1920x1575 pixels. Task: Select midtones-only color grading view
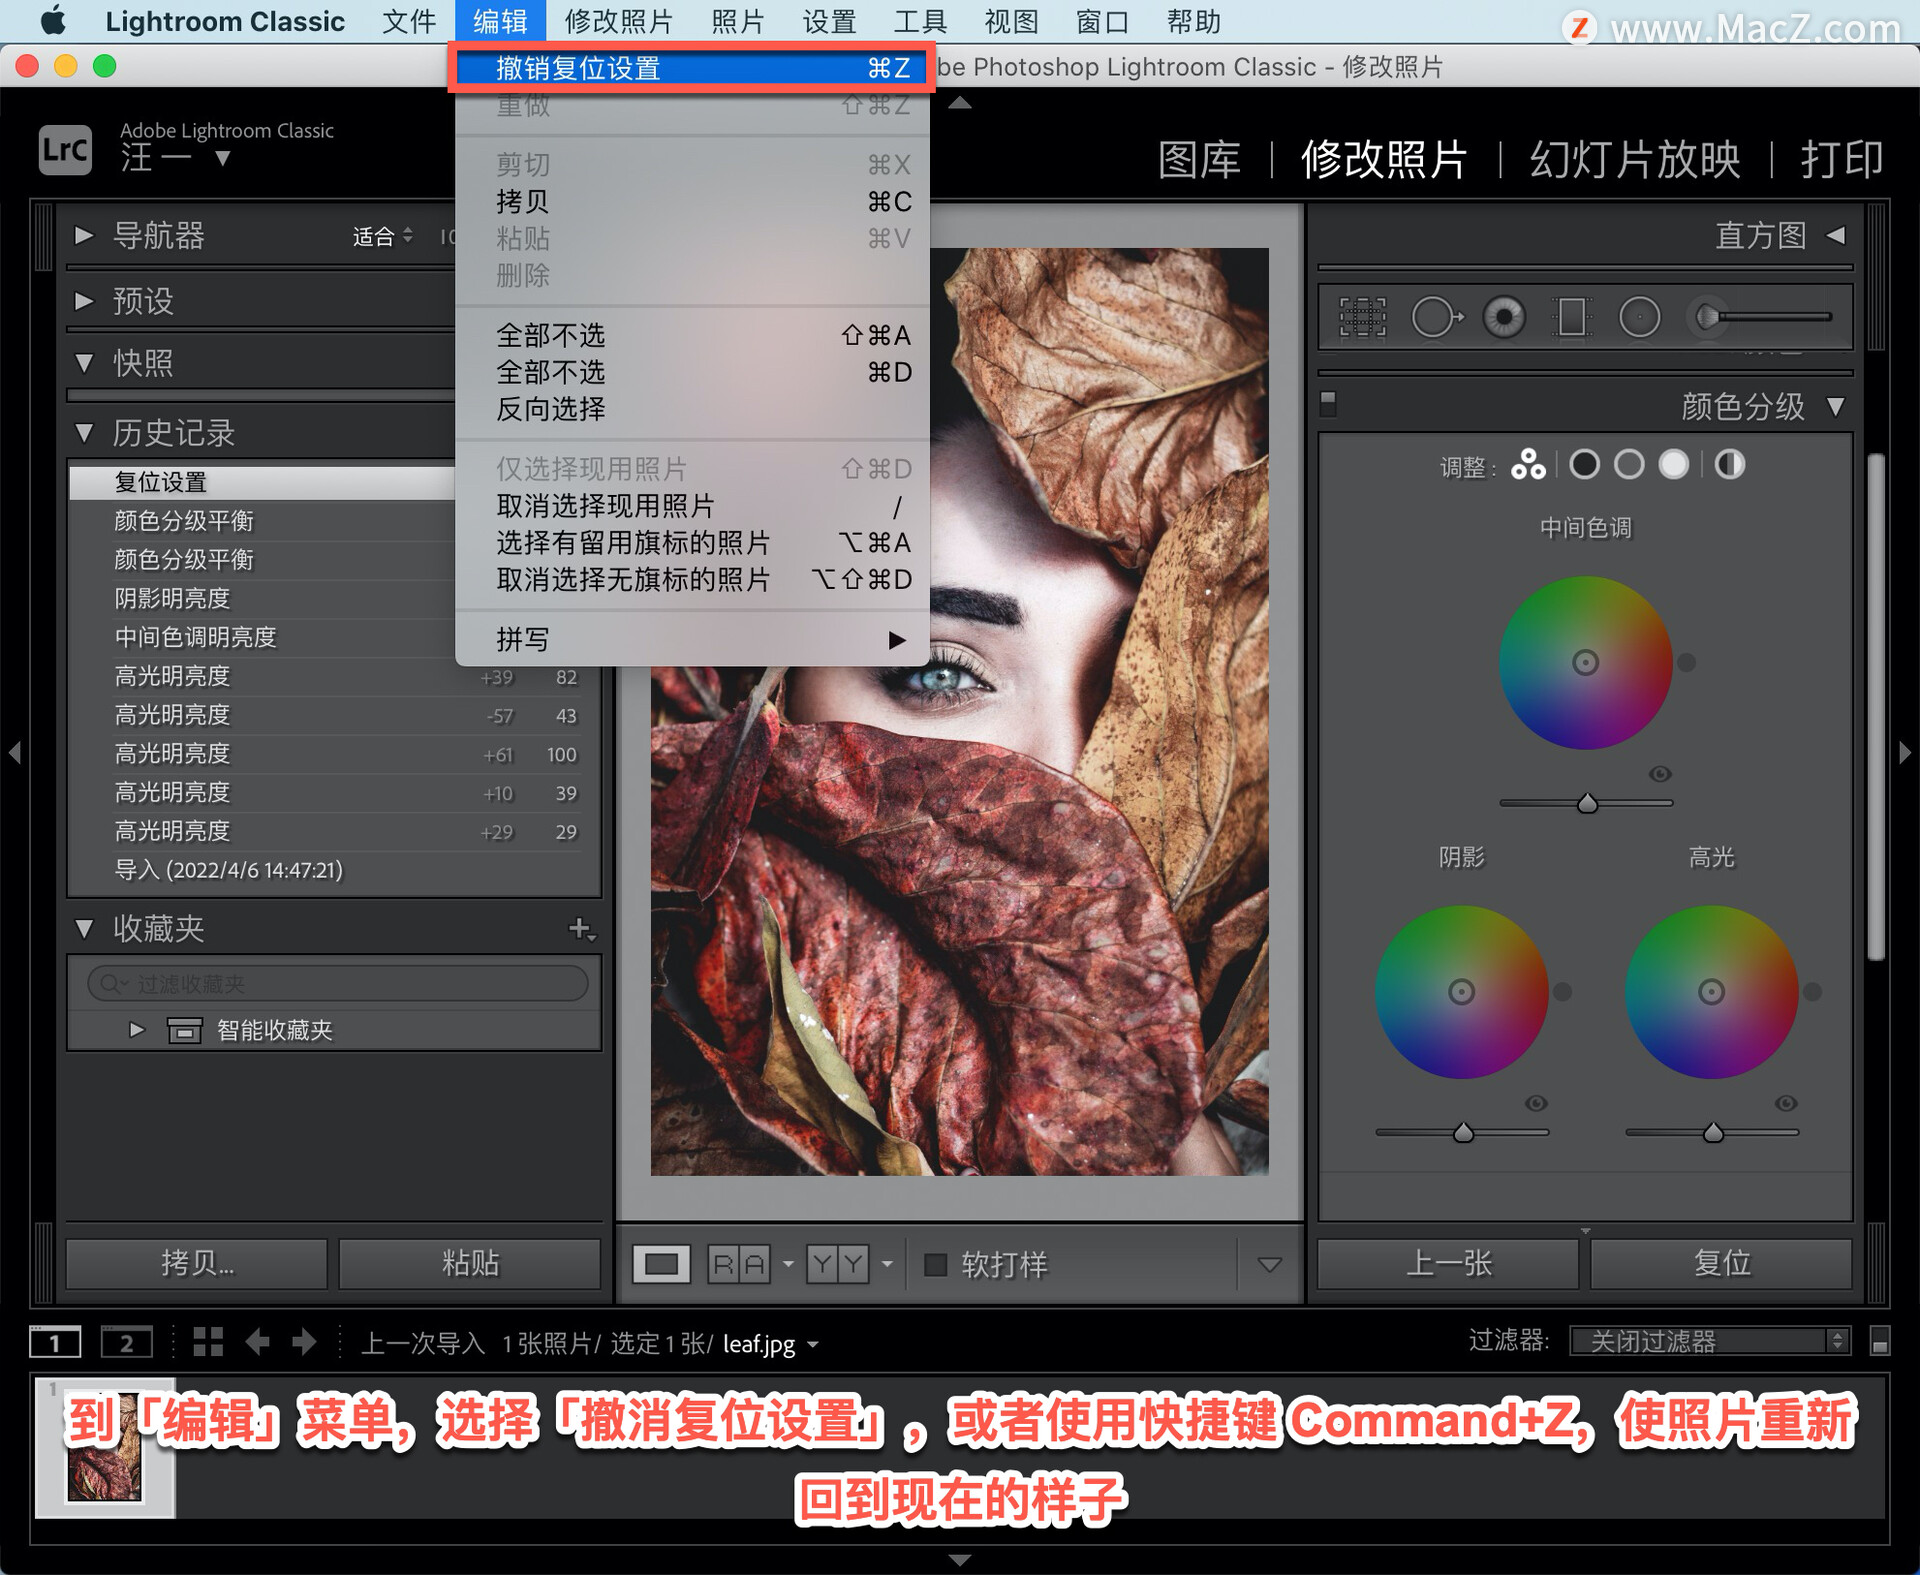tap(1629, 465)
